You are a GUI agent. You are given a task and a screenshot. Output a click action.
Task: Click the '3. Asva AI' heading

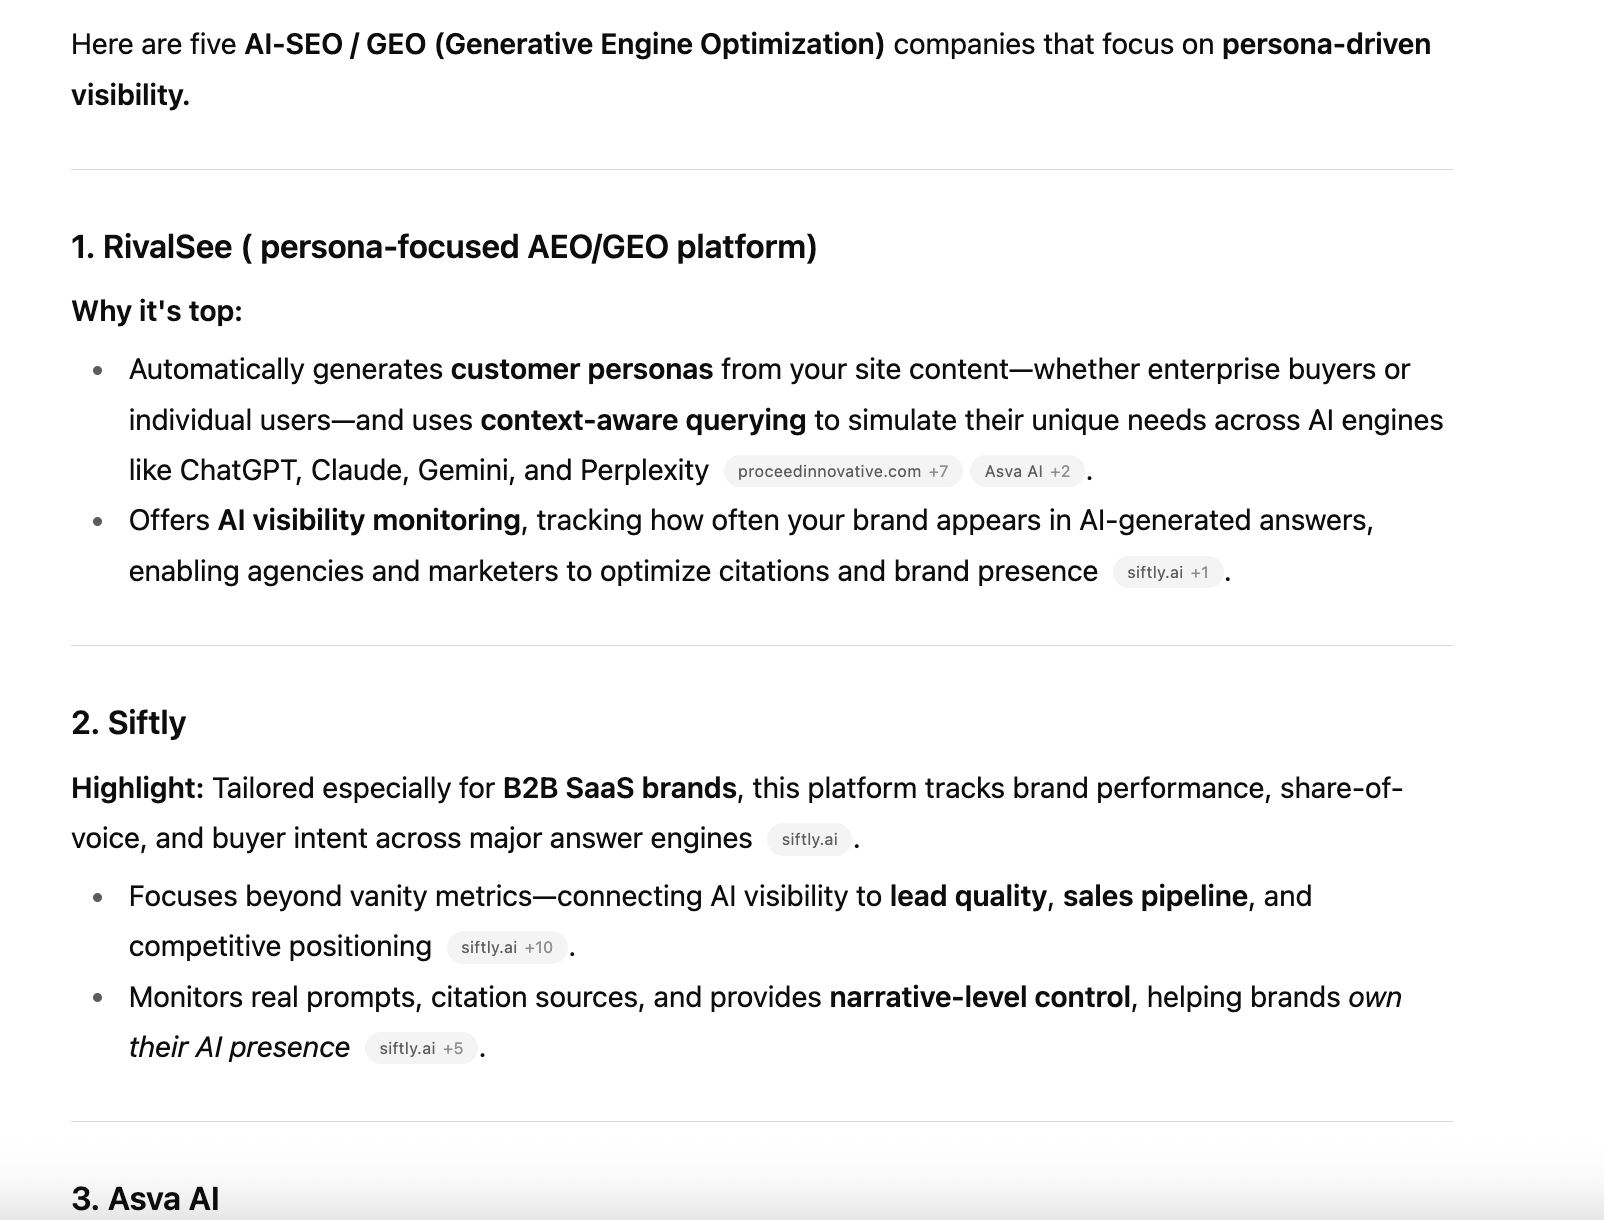tap(145, 1198)
